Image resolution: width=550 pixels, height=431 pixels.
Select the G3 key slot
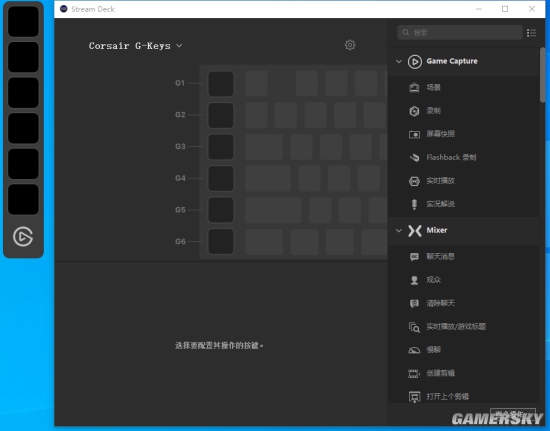coord(221,147)
